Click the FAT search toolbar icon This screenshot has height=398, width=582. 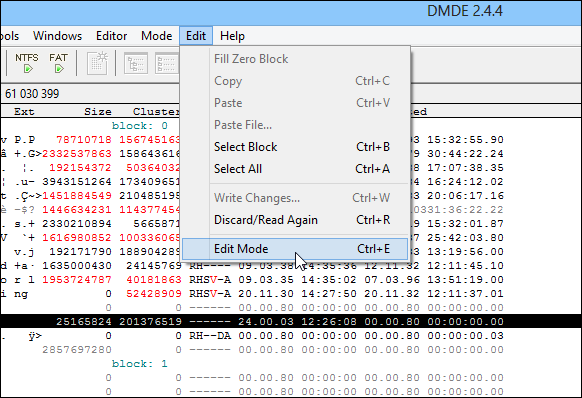(x=58, y=63)
